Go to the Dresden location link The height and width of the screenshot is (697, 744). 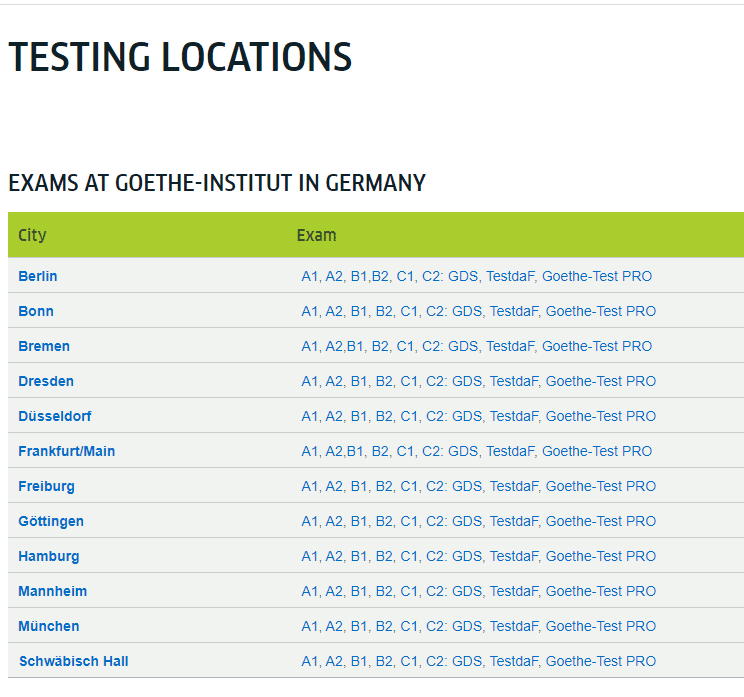click(46, 381)
